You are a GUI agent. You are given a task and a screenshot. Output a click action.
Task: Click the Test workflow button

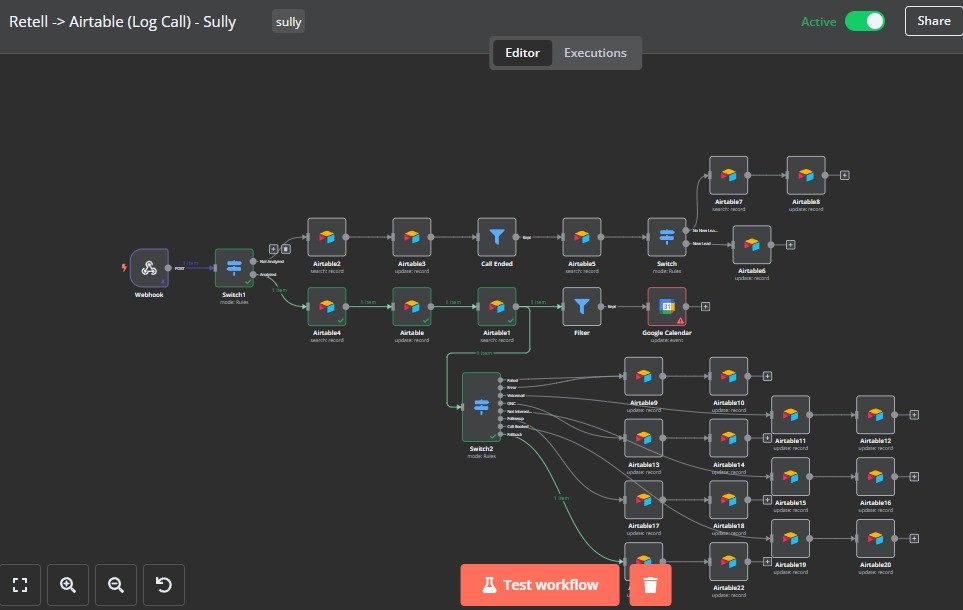point(540,585)
